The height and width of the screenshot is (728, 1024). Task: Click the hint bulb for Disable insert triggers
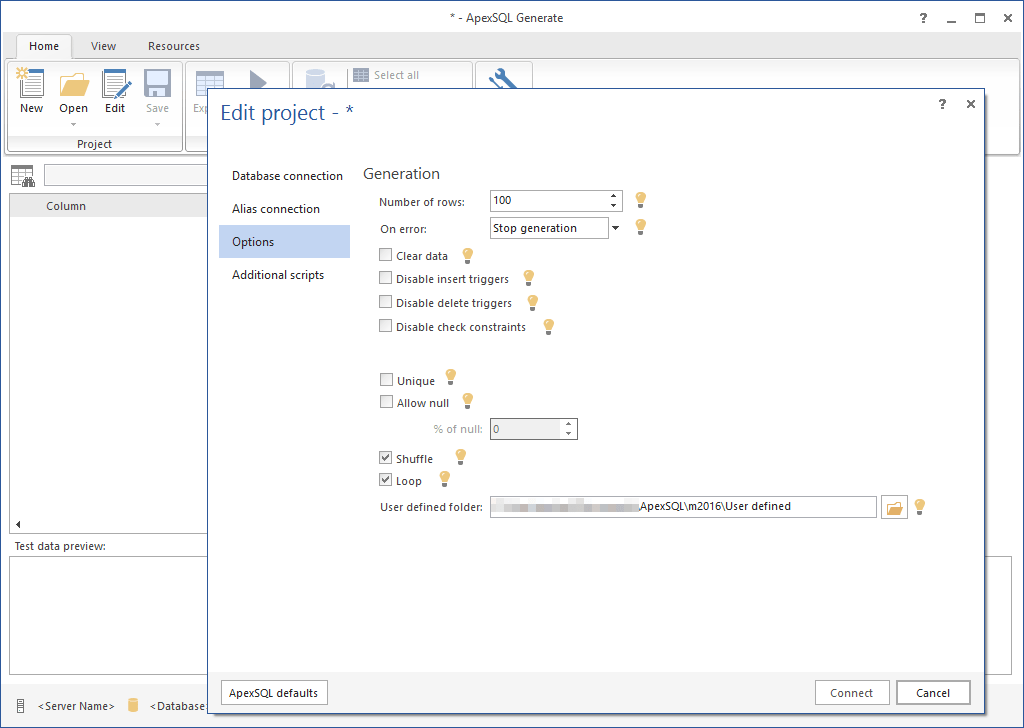click(x=528, y=278)
